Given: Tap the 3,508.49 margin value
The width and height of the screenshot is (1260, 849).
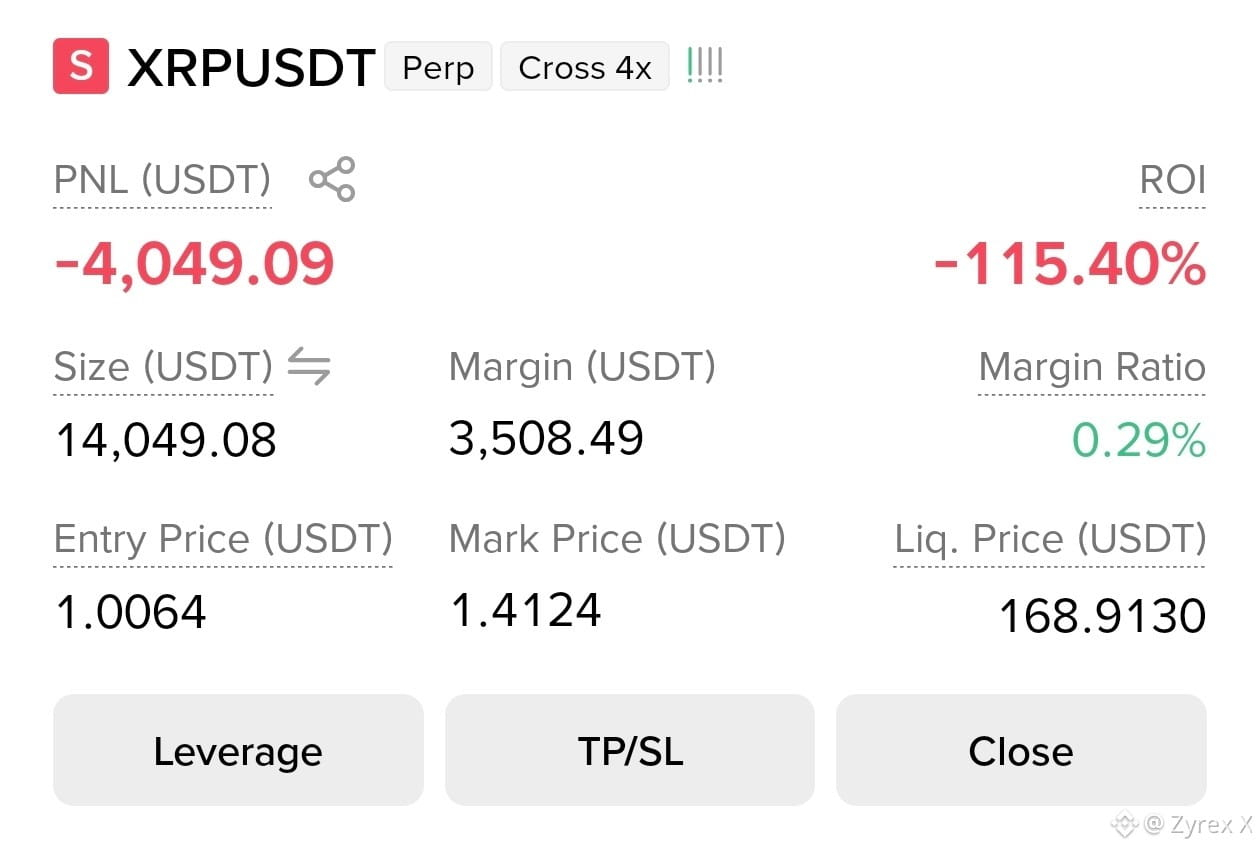Looking at the screenshot, I should [546, 438].
